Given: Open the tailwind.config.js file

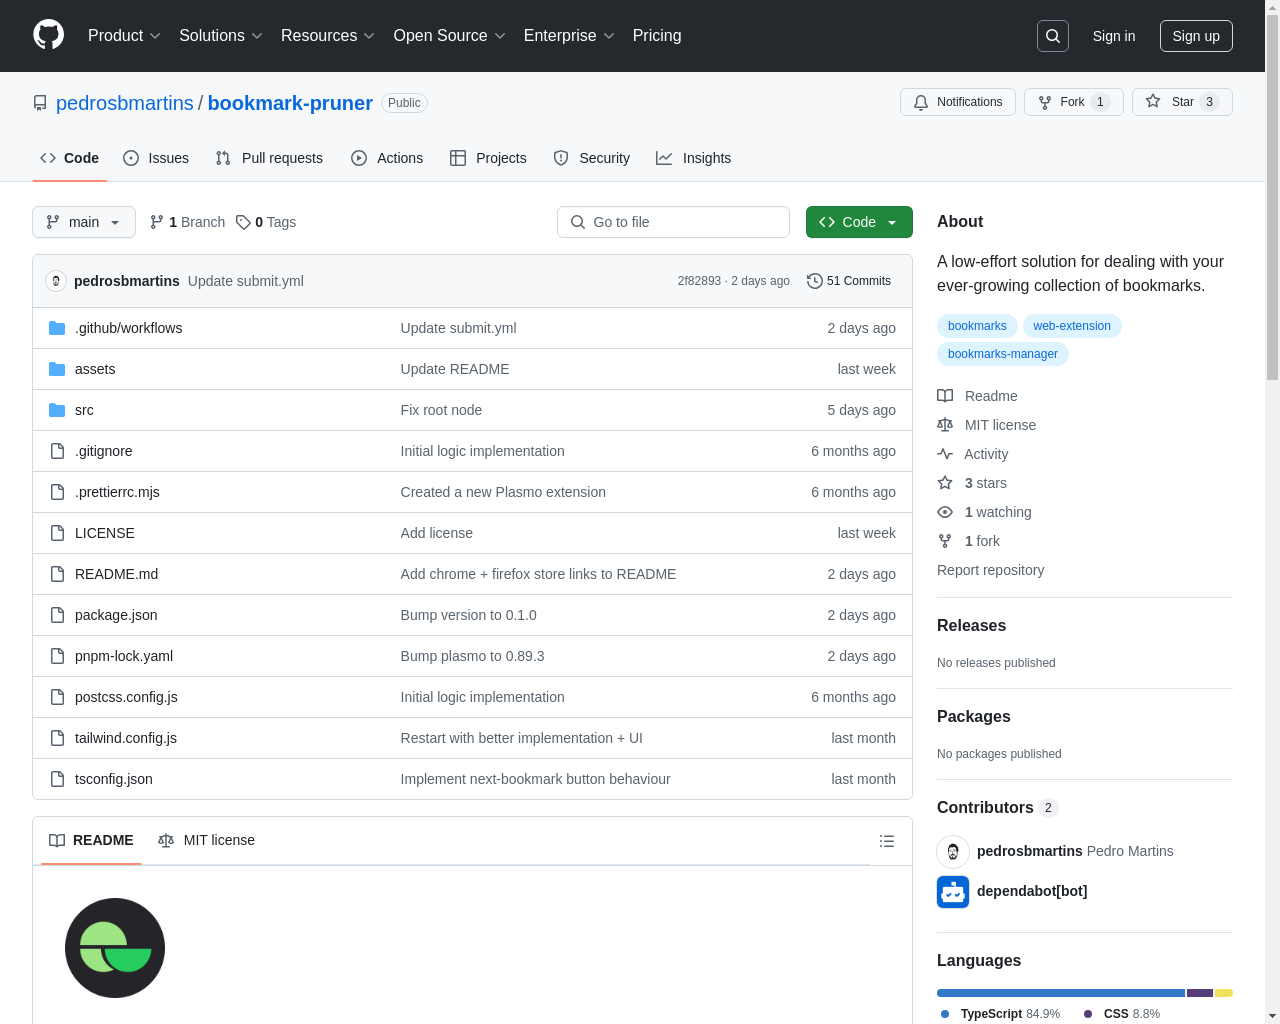Looking at the screenshot, I should [126, 738].
